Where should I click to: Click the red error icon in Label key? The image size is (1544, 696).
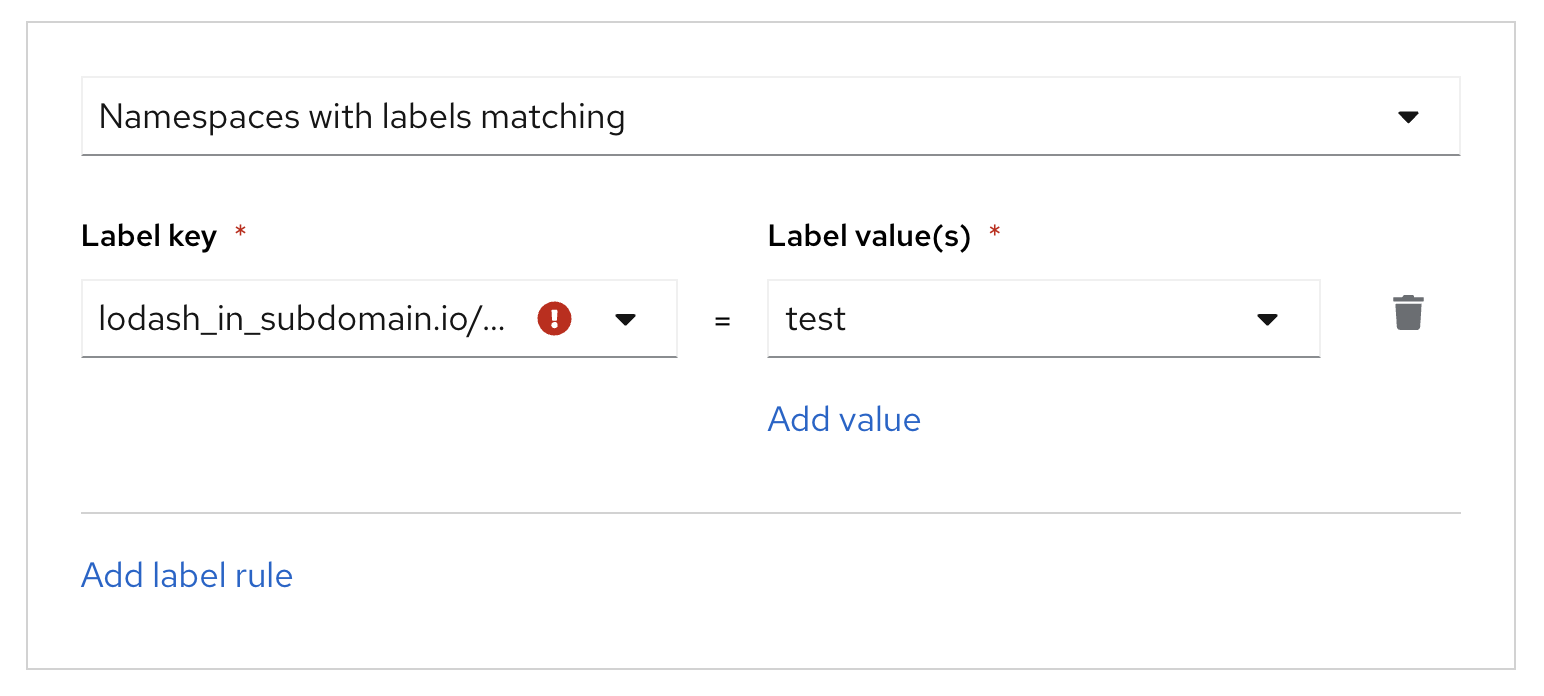[x=554, y=319]
